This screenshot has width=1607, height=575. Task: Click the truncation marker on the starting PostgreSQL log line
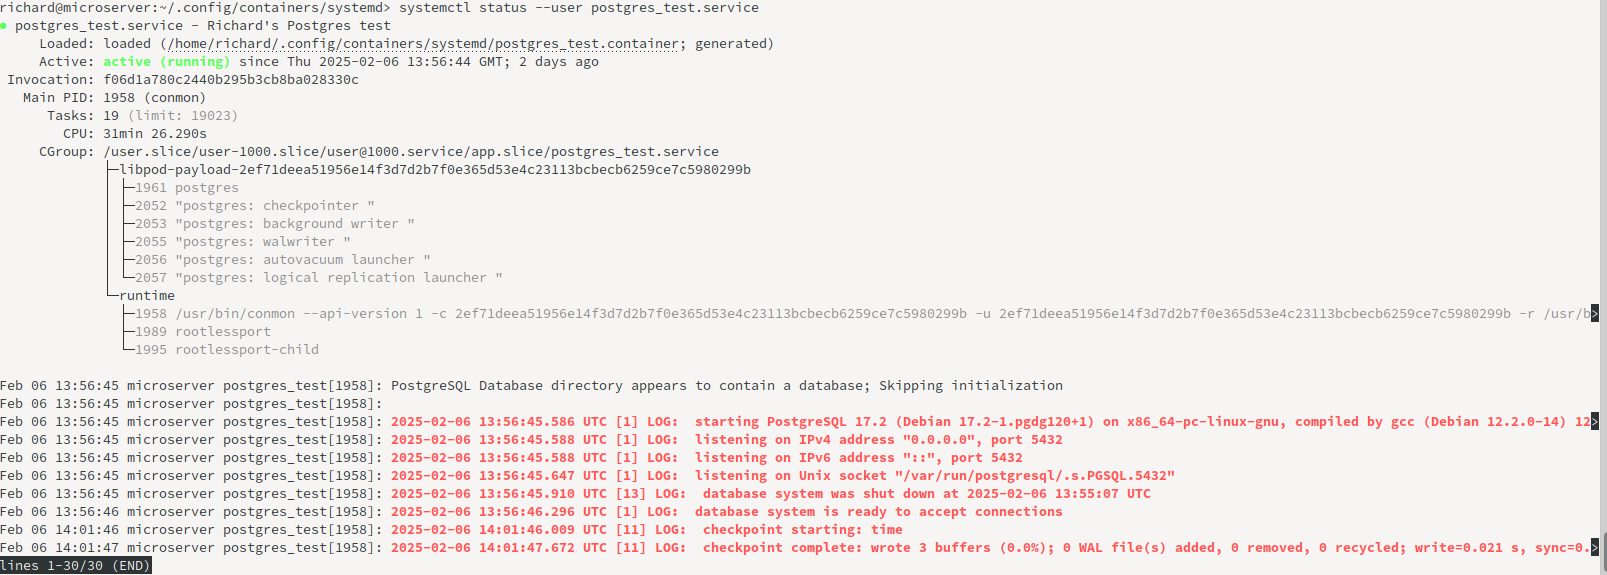1595,422
